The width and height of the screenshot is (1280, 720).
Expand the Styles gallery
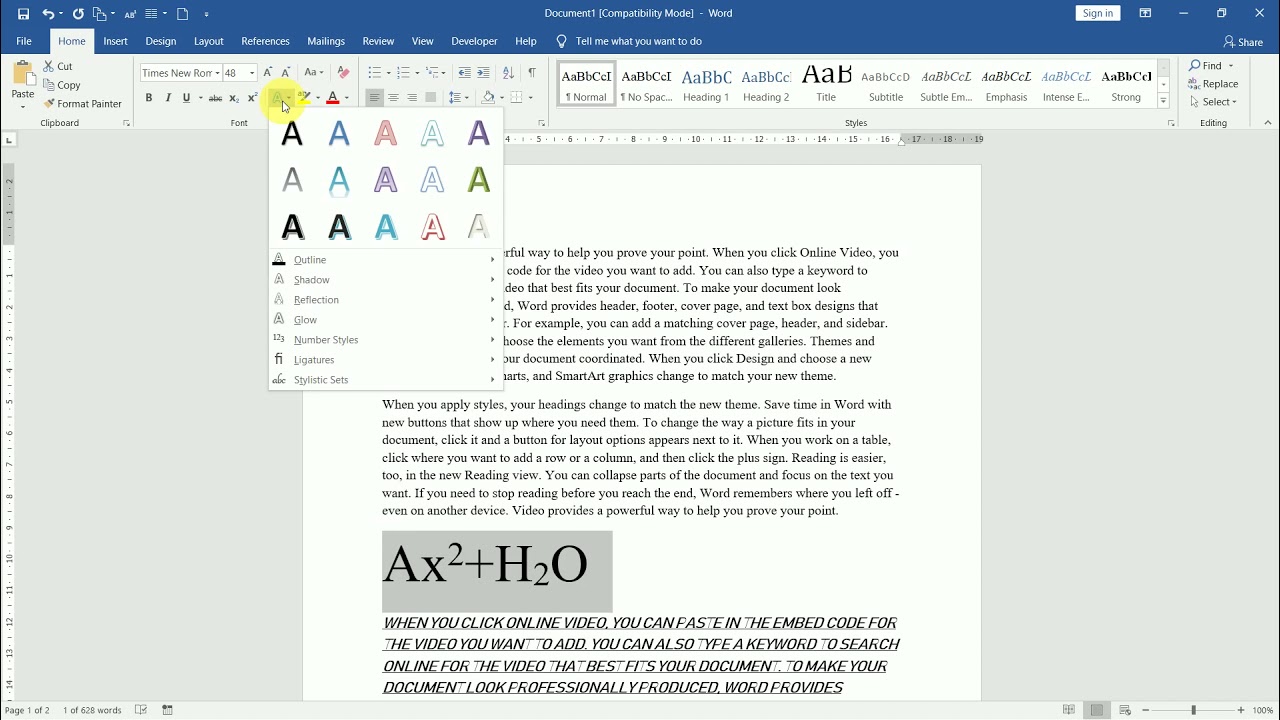click(x=1163, y=102)
